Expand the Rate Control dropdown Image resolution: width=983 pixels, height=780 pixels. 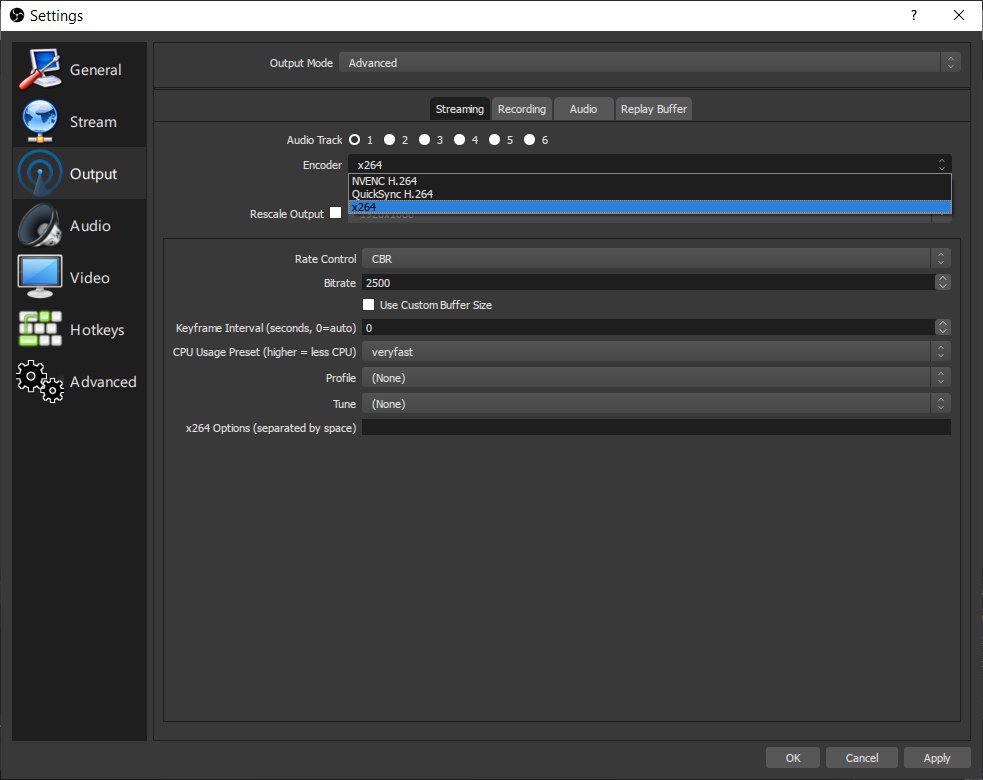pyautogui.click(x=655, y=259)
